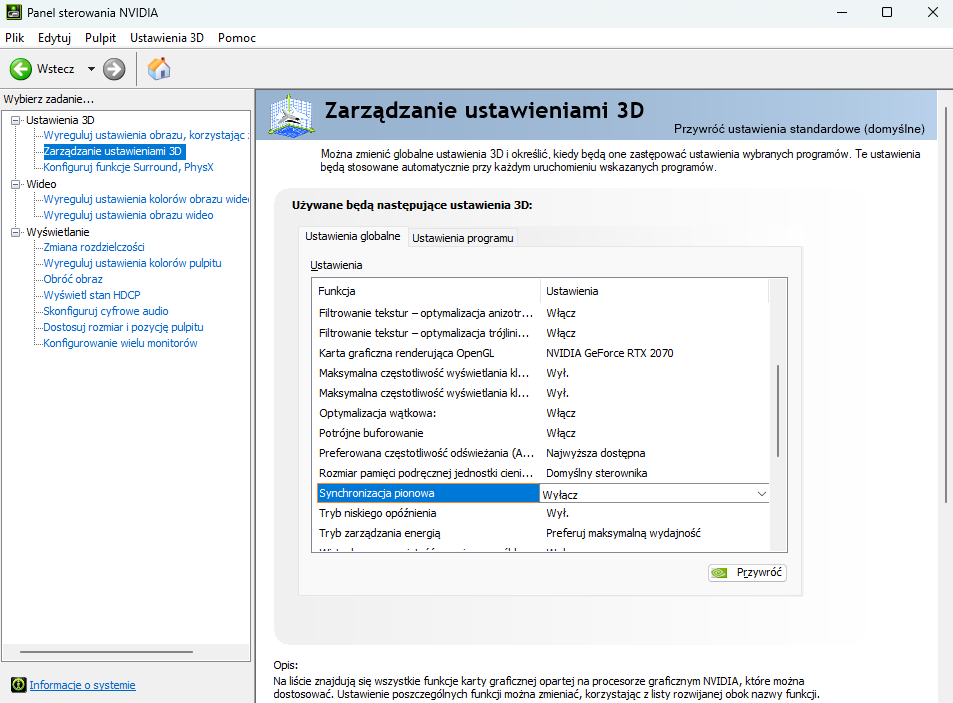Switch to Ustawienia globalne tab
Image resolution: width=953 pixels, height=703 pixels.
click(x=353, y=236)
